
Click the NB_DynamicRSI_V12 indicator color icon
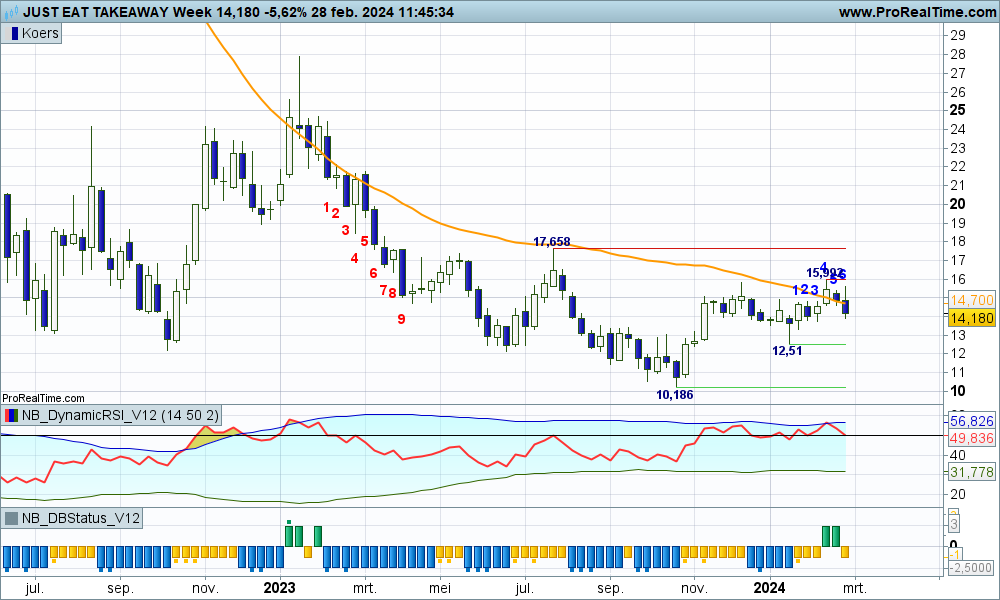tap(12, 415)
